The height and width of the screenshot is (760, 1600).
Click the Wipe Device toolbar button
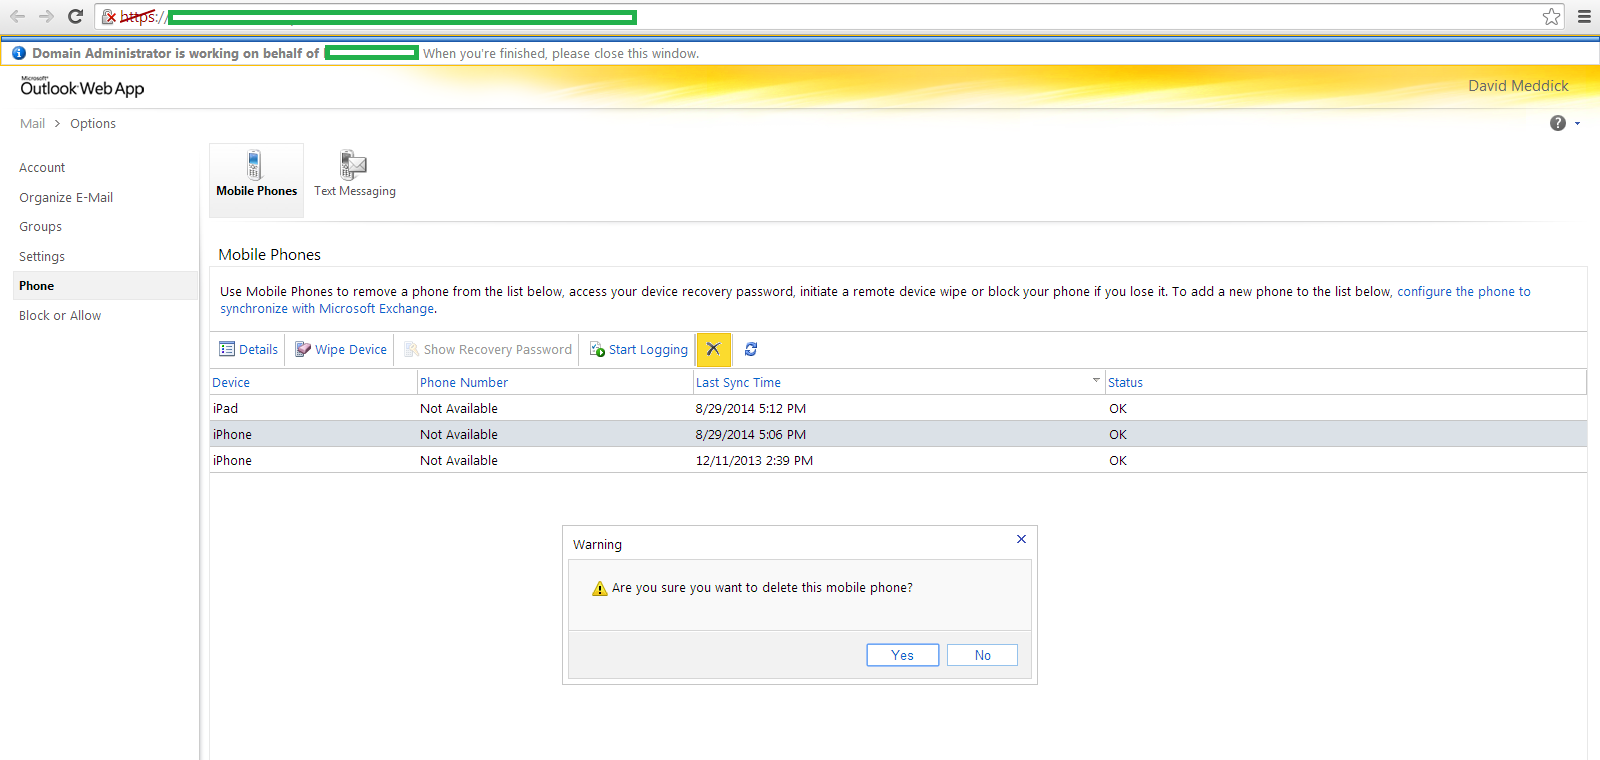point(340,349)
